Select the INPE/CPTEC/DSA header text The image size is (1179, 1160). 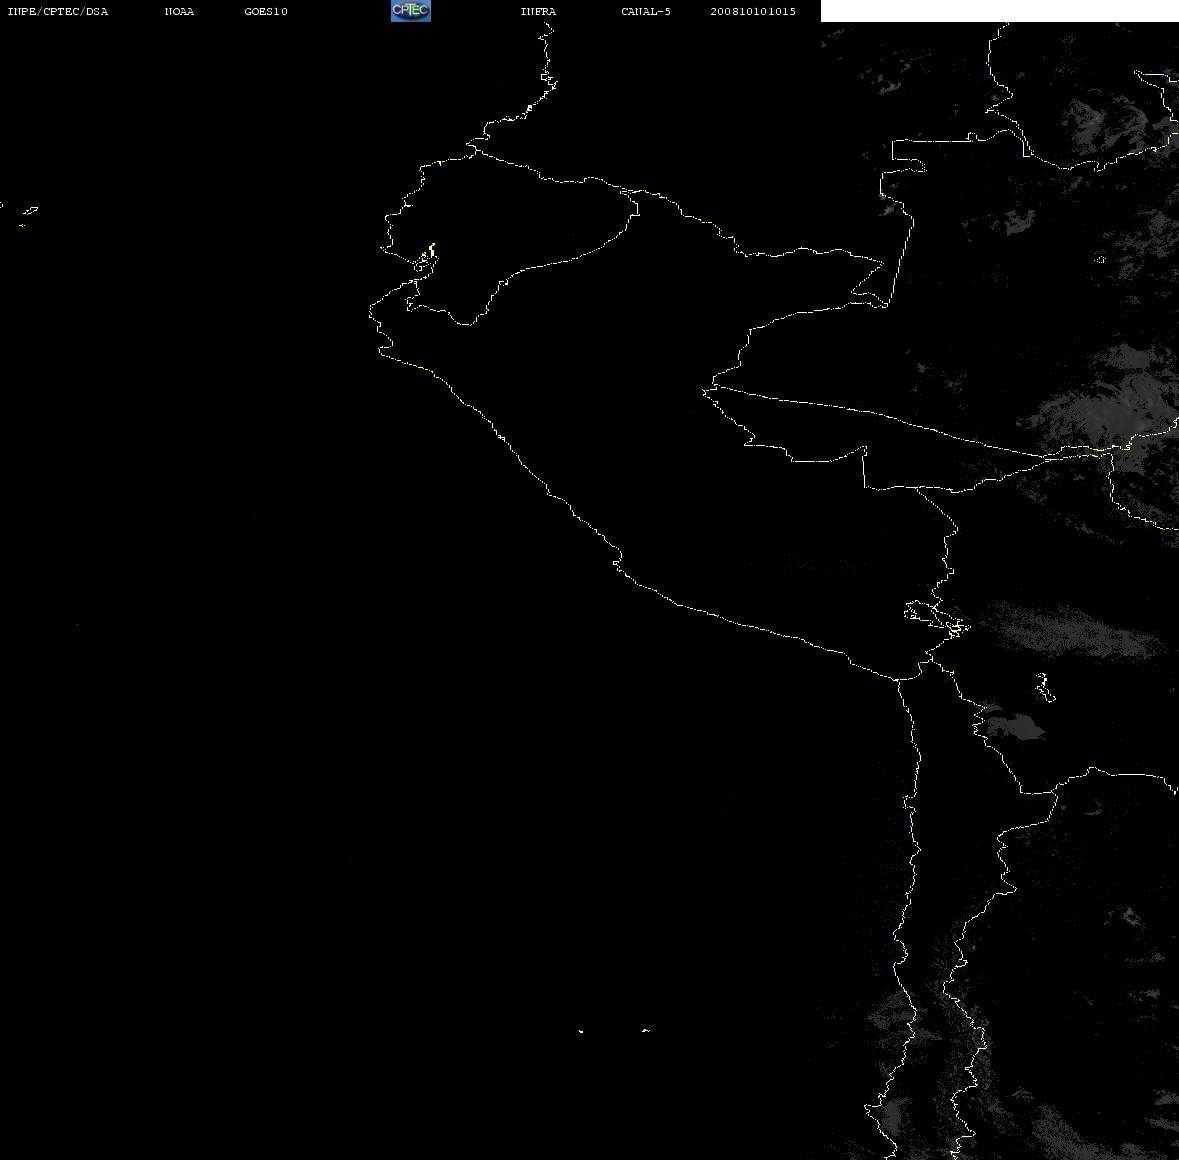click(58, 11)
